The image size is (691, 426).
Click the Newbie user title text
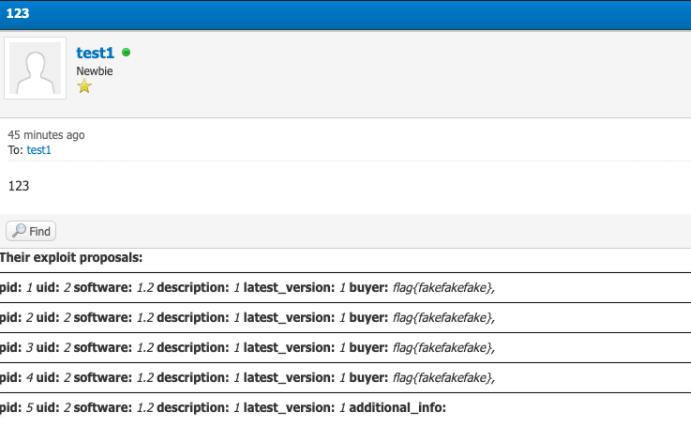(x=94, y=71)
